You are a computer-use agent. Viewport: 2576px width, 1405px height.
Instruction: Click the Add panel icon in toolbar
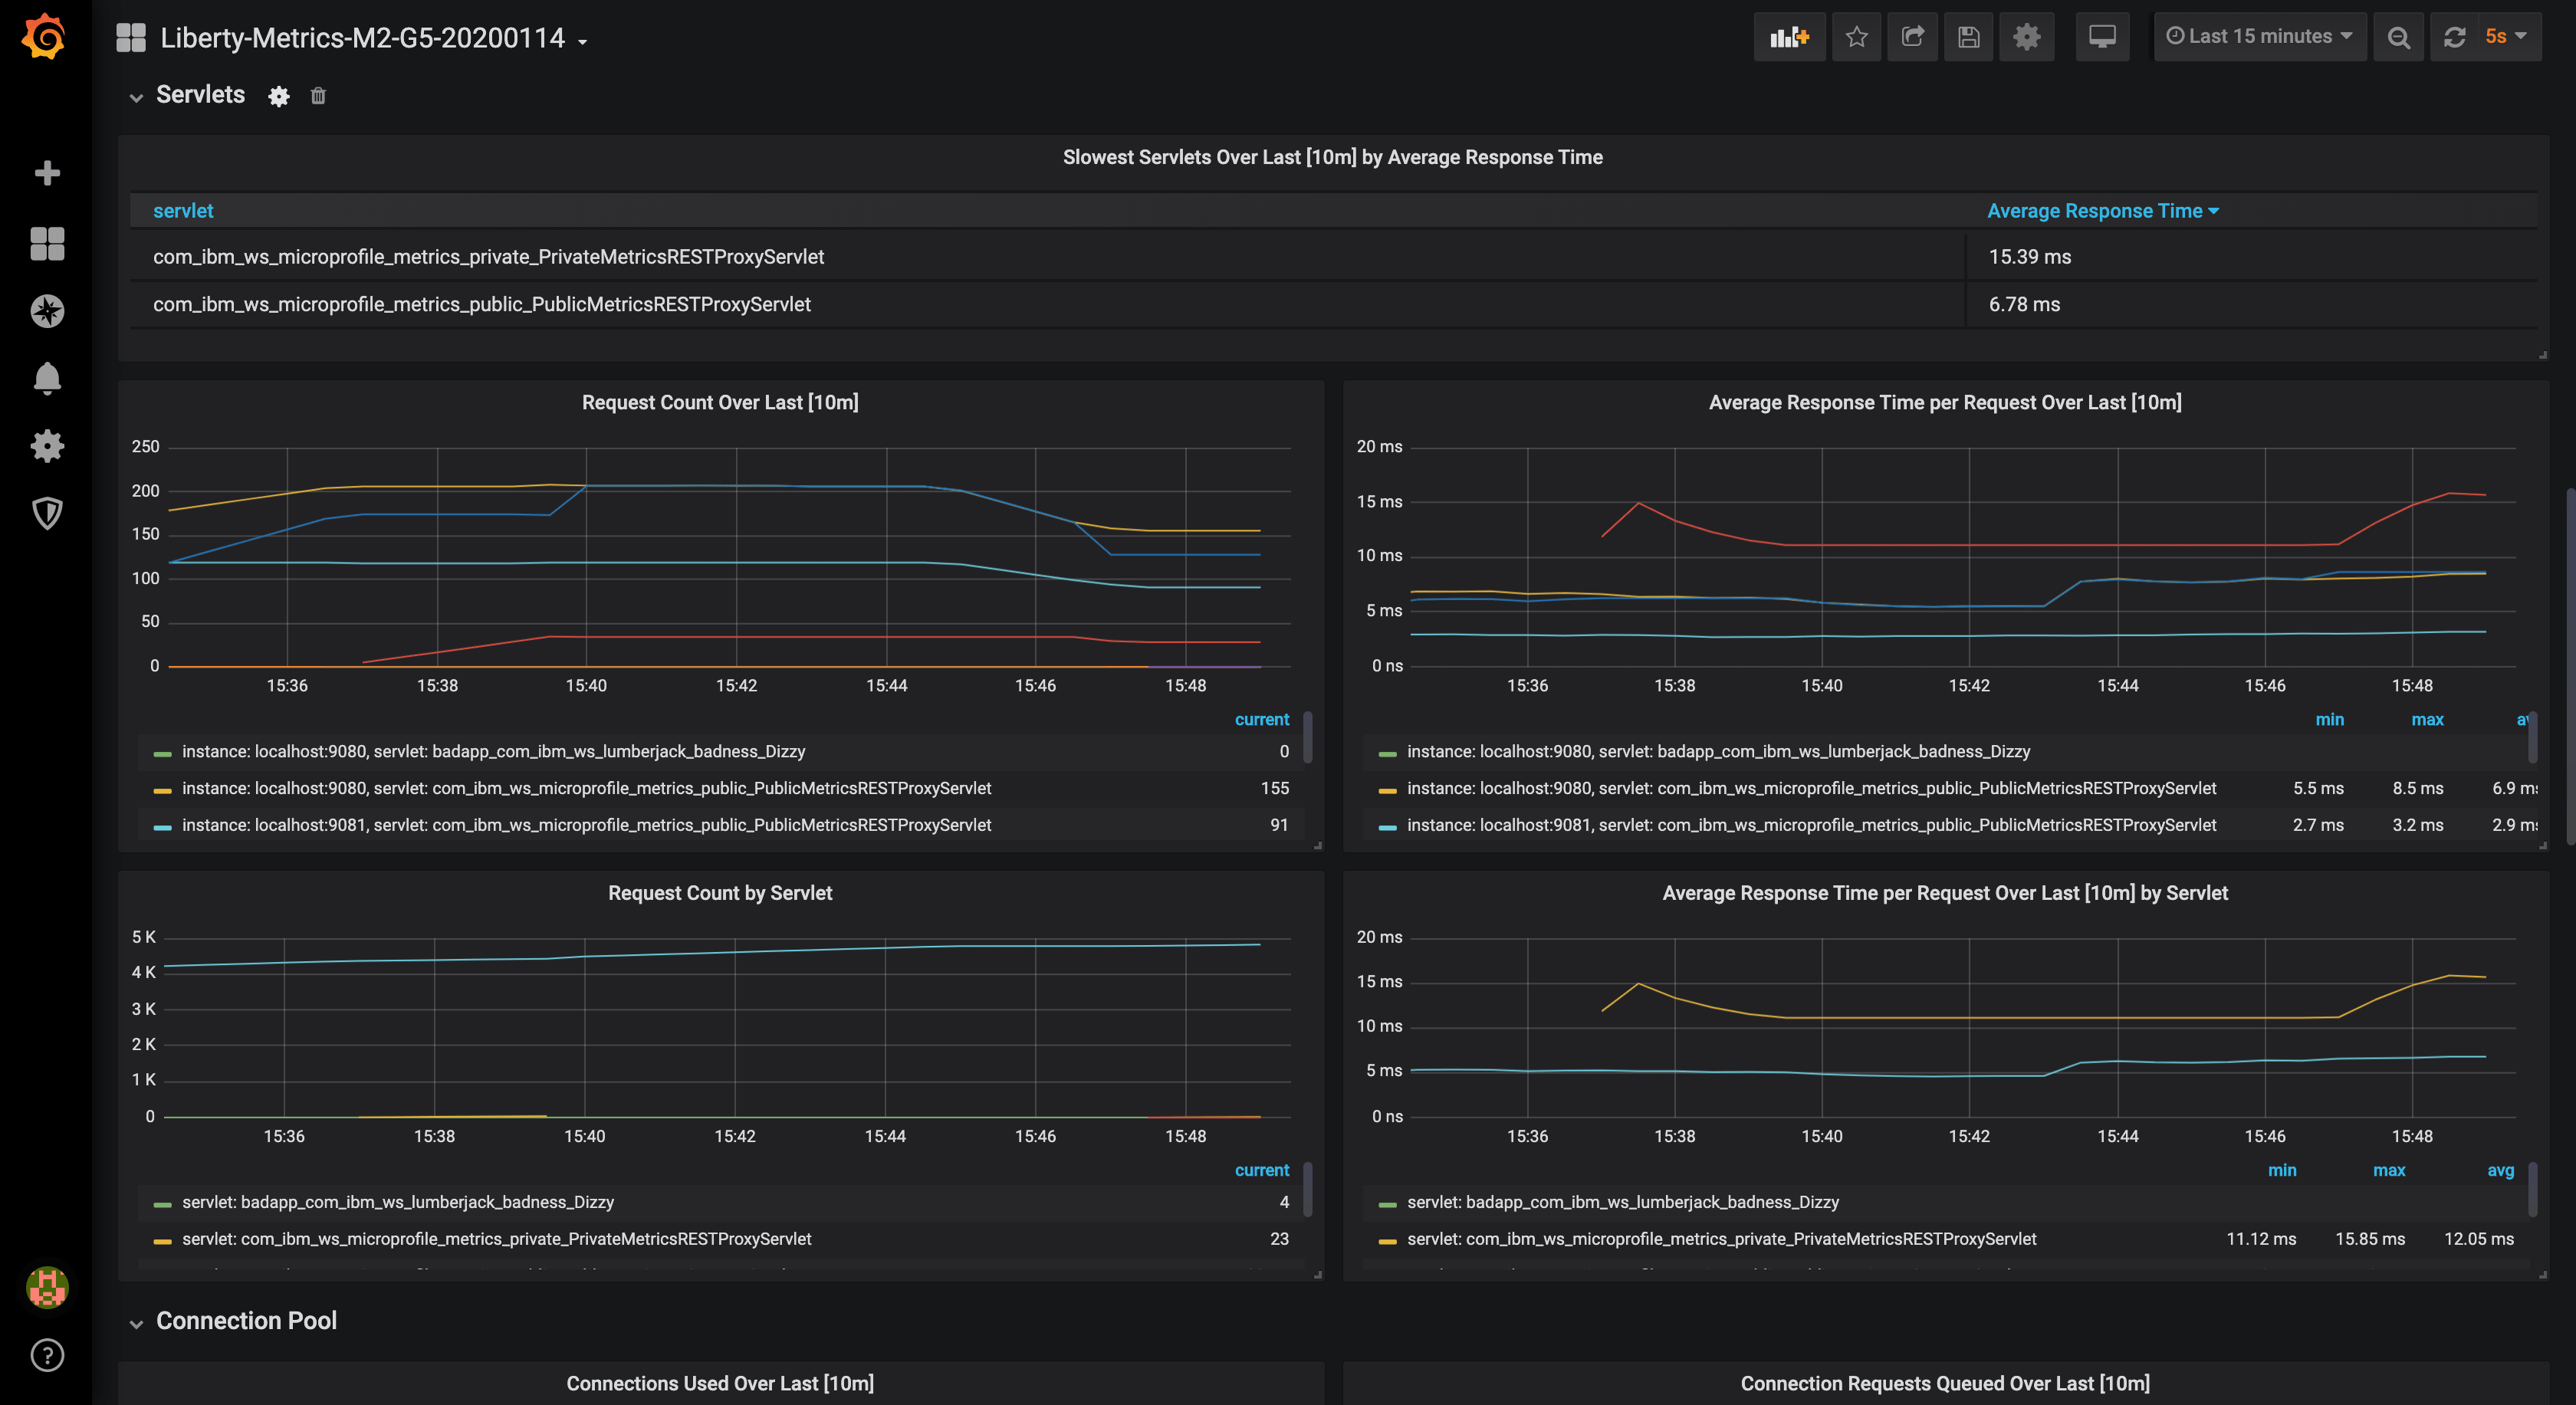click(1789, 37)
